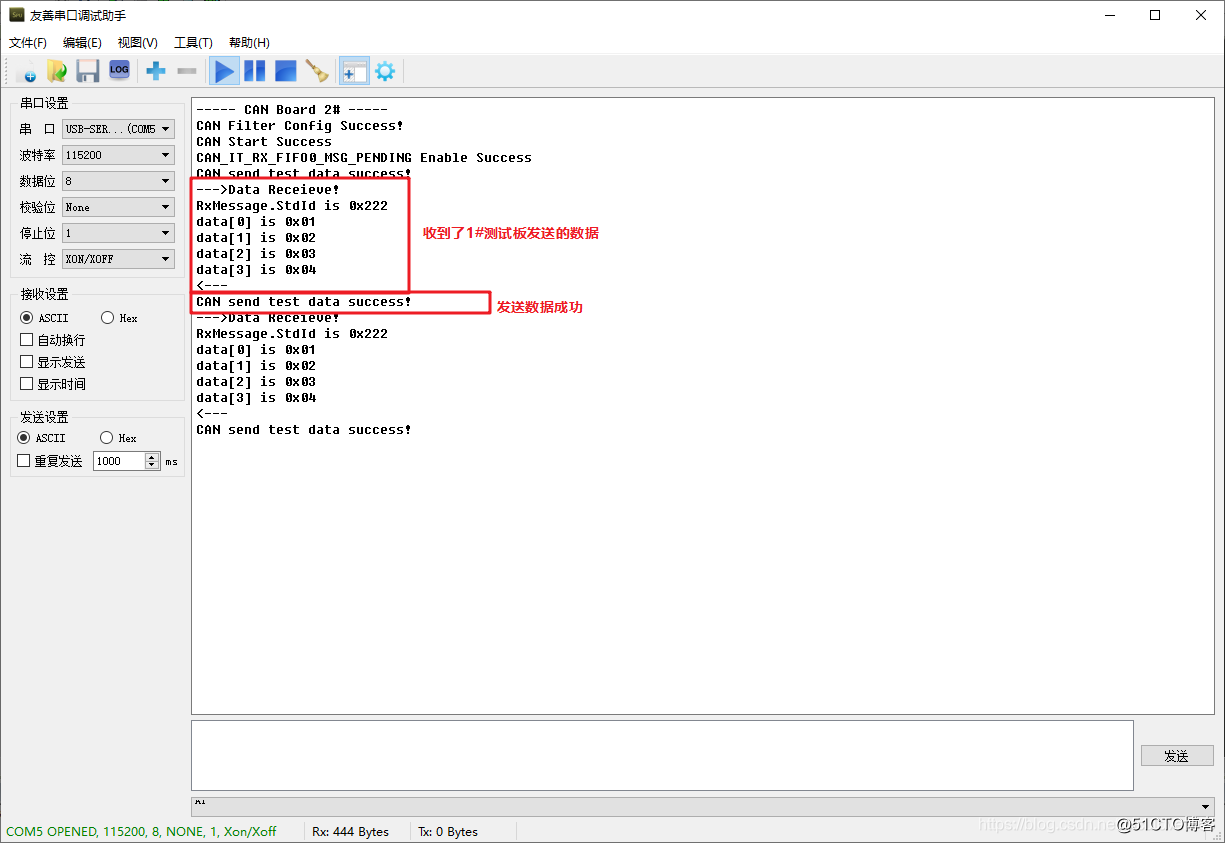Image resolution: width=1225 pixels, height=843 pixels.
Task: Save data with the floppy disk icon
Action: pyautogui.click(x=88, y=71)
